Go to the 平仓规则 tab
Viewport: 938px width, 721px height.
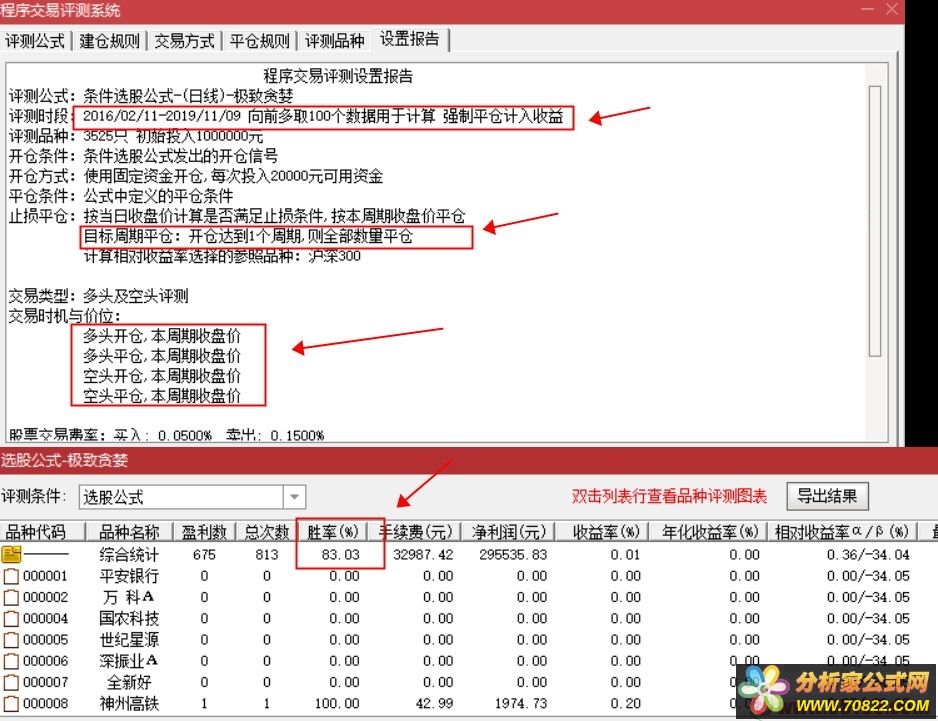[260, 41]
